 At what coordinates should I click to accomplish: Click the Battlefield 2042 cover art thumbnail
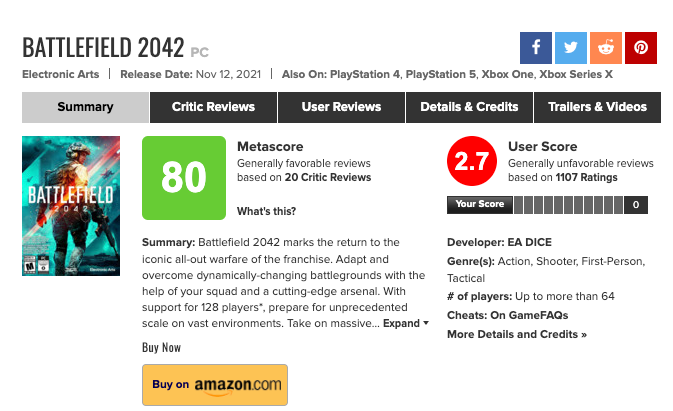pyautogui.click(x=71, y=206)
